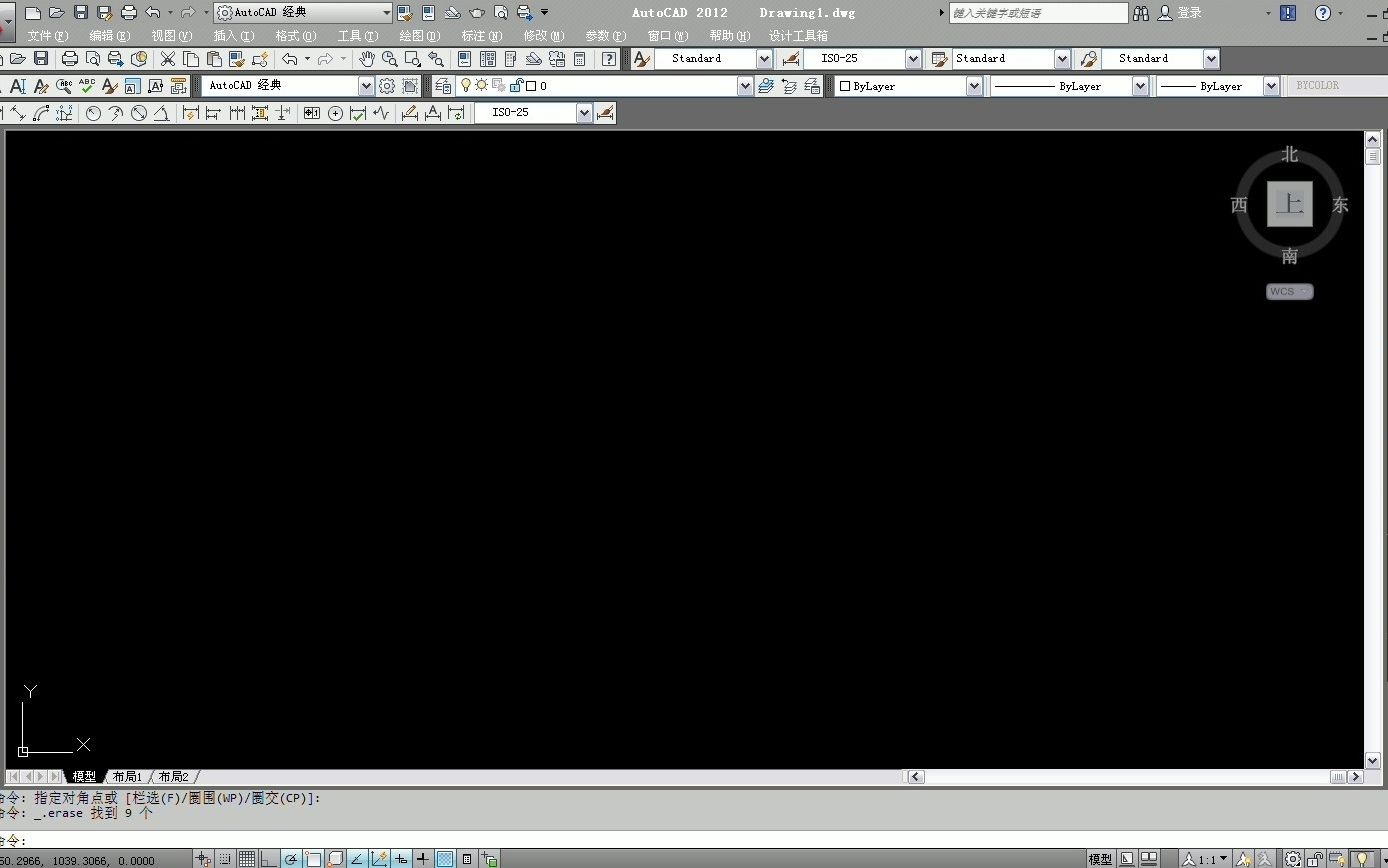Toggle Lineweight display in the status bar
This screenshot has height=868, width=1388.
[x=422, y=858]
